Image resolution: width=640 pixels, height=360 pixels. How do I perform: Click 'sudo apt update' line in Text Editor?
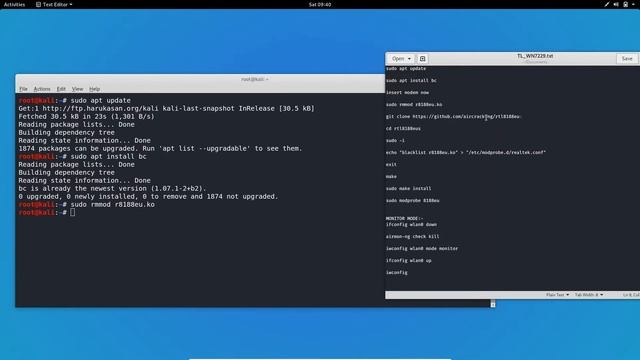coord(406,69)
